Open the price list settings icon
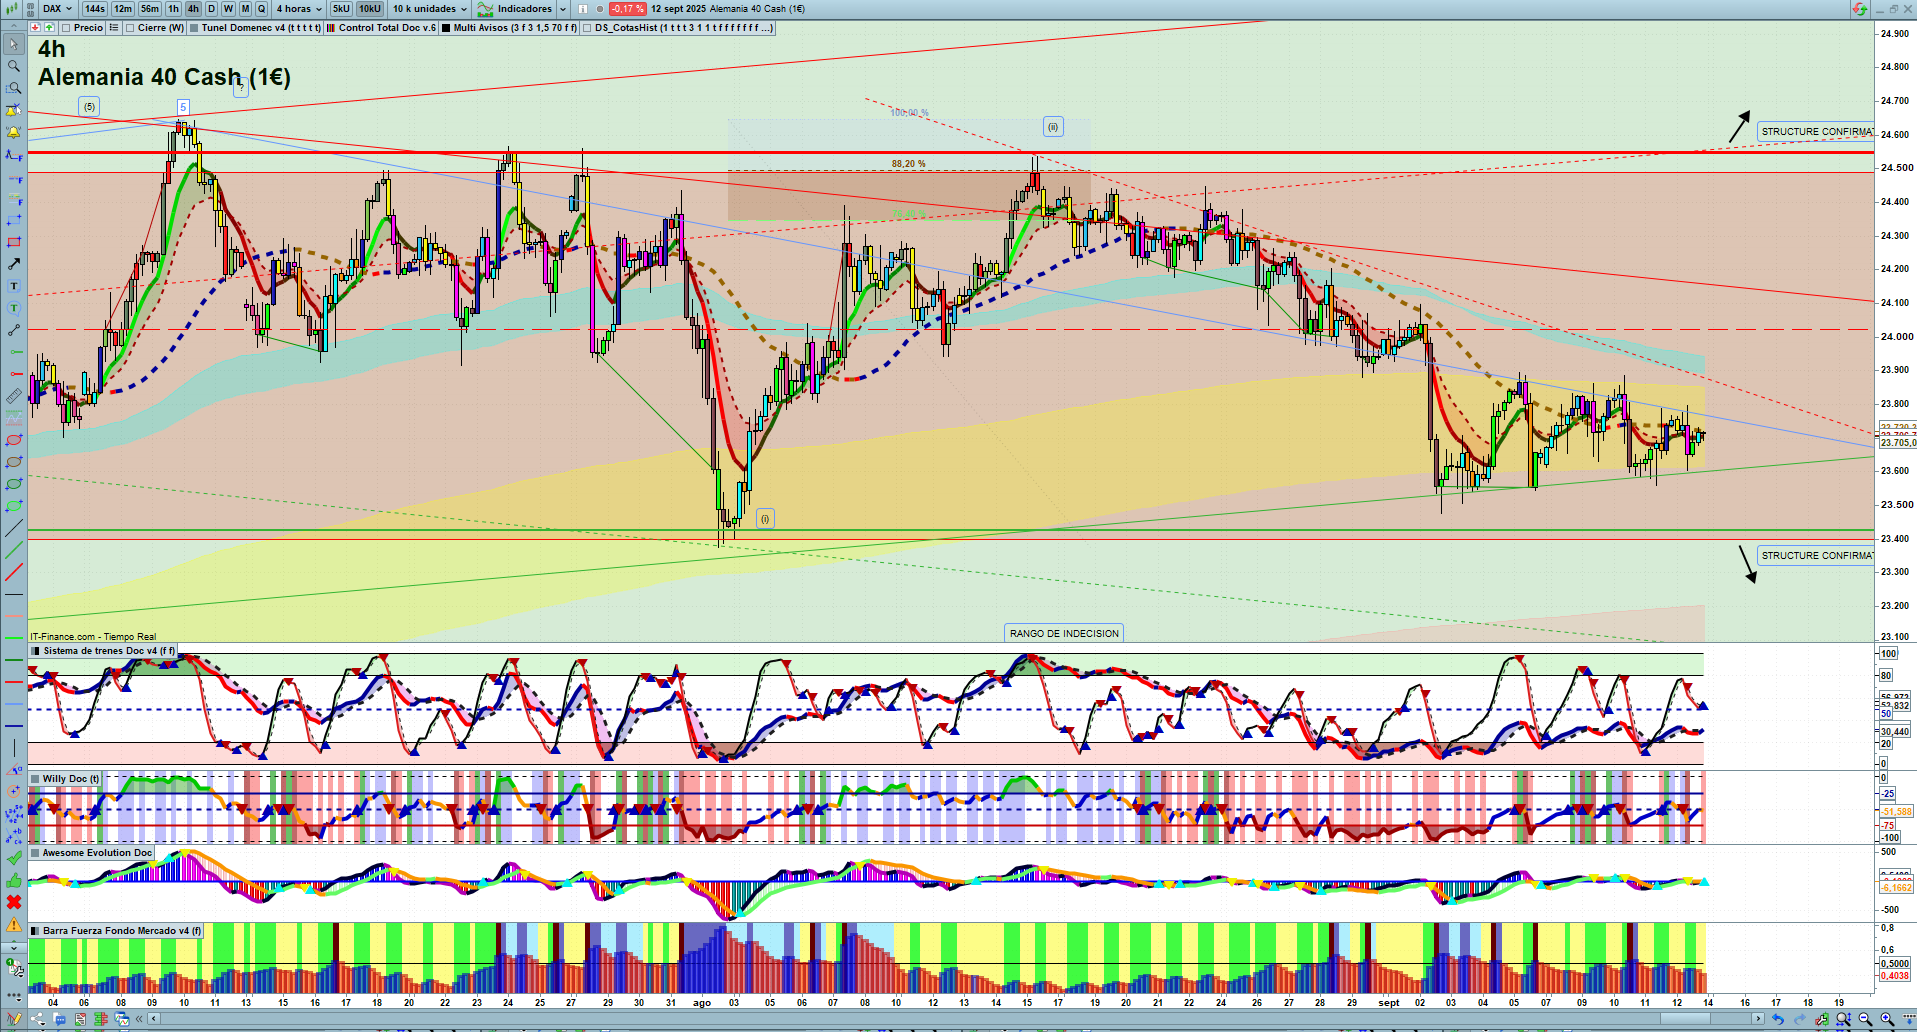Screen dimensions: 1917x1032 114,28
